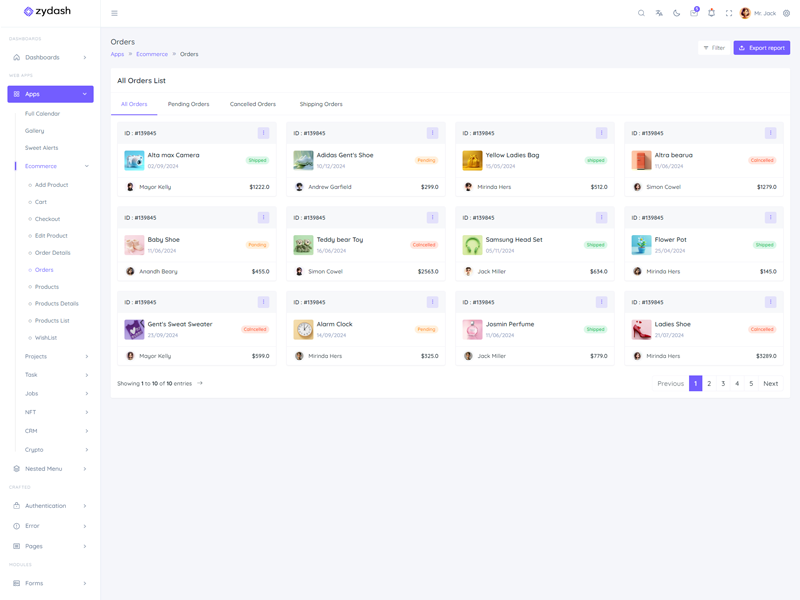Click the Export report button
The image size is (800, 600).
761,48
